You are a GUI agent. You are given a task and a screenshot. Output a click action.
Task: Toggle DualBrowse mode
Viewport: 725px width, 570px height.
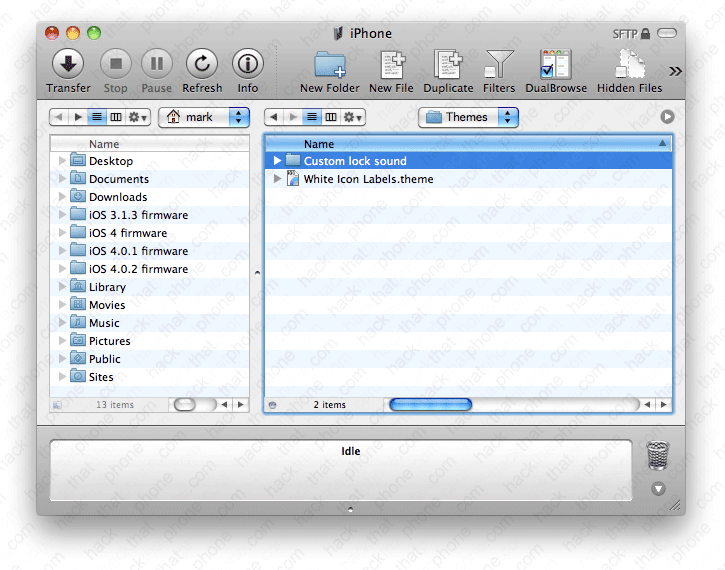[554, 65]
